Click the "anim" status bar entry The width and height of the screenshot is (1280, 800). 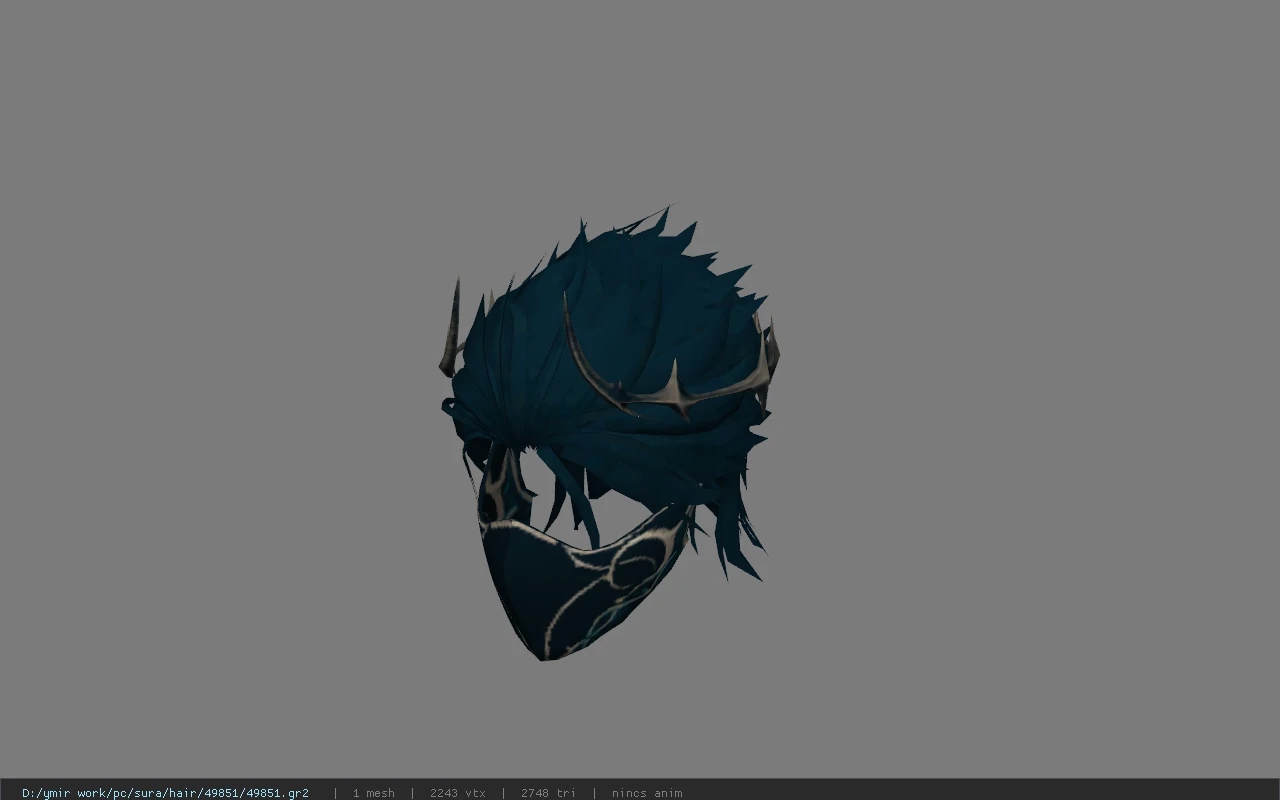pos(647,793)
